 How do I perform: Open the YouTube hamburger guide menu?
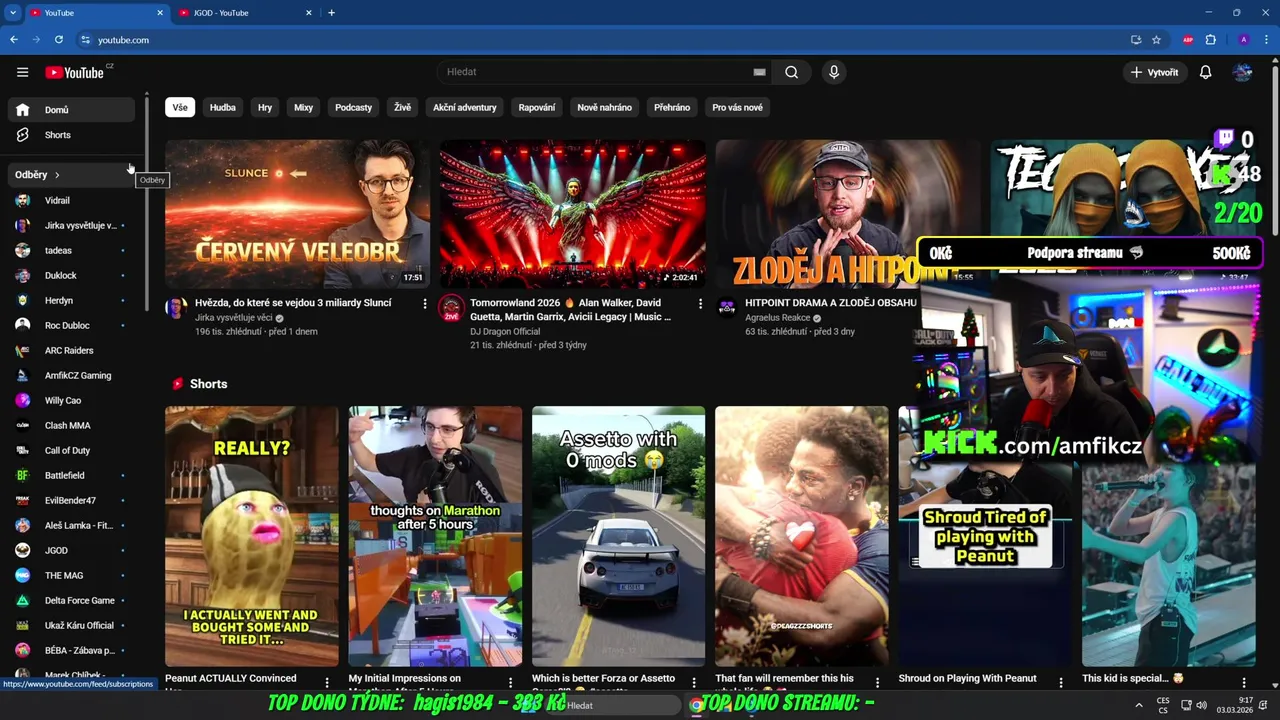[x=22, y=72]
